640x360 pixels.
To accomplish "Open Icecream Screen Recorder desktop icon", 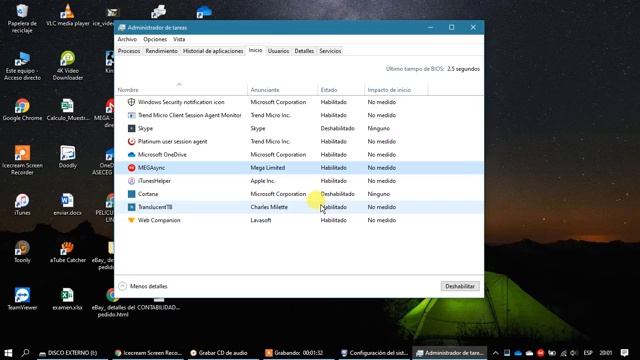I will 22,160.
